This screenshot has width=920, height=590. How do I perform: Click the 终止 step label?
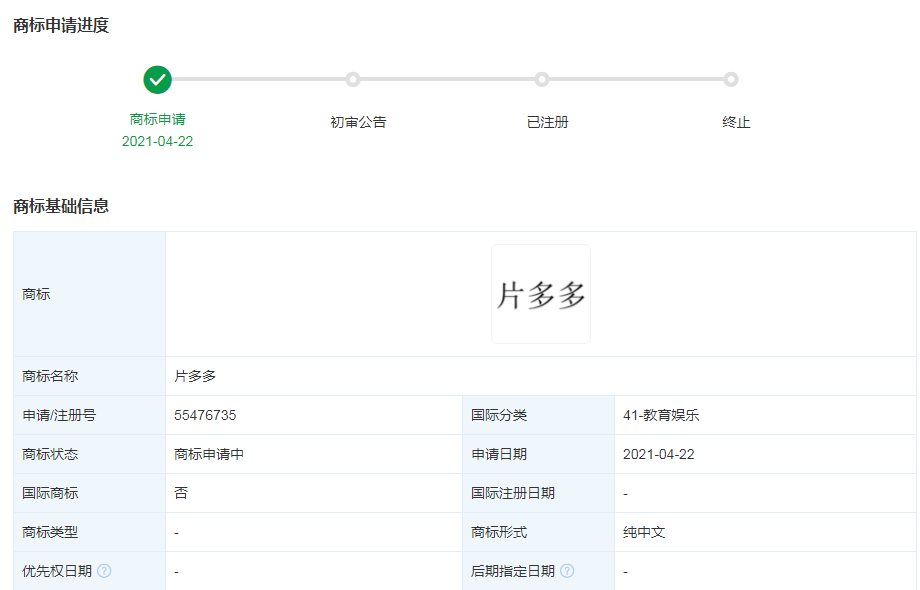pos(736,122)
